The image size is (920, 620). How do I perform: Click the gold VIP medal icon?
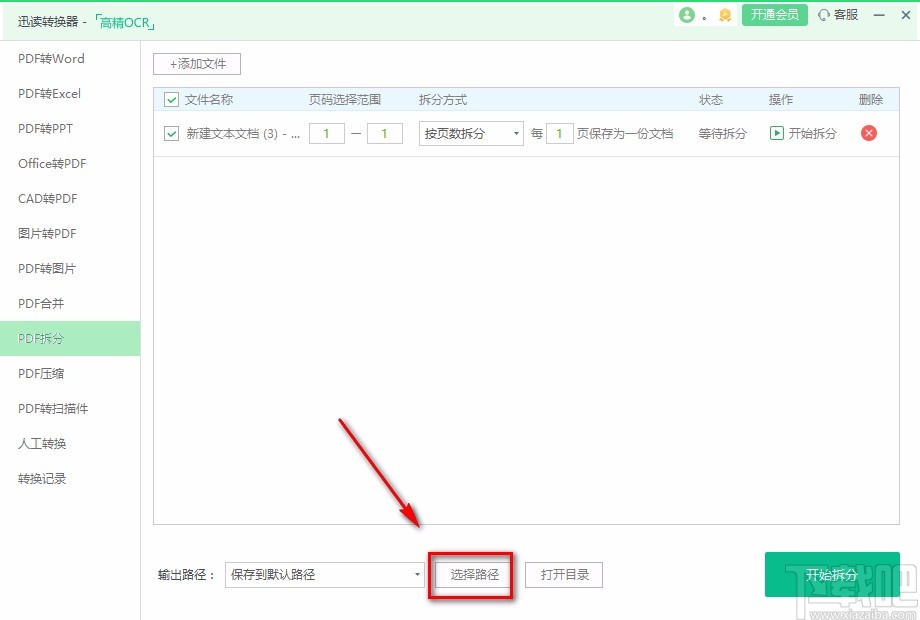pyautogui.click(x=724, y=15)
